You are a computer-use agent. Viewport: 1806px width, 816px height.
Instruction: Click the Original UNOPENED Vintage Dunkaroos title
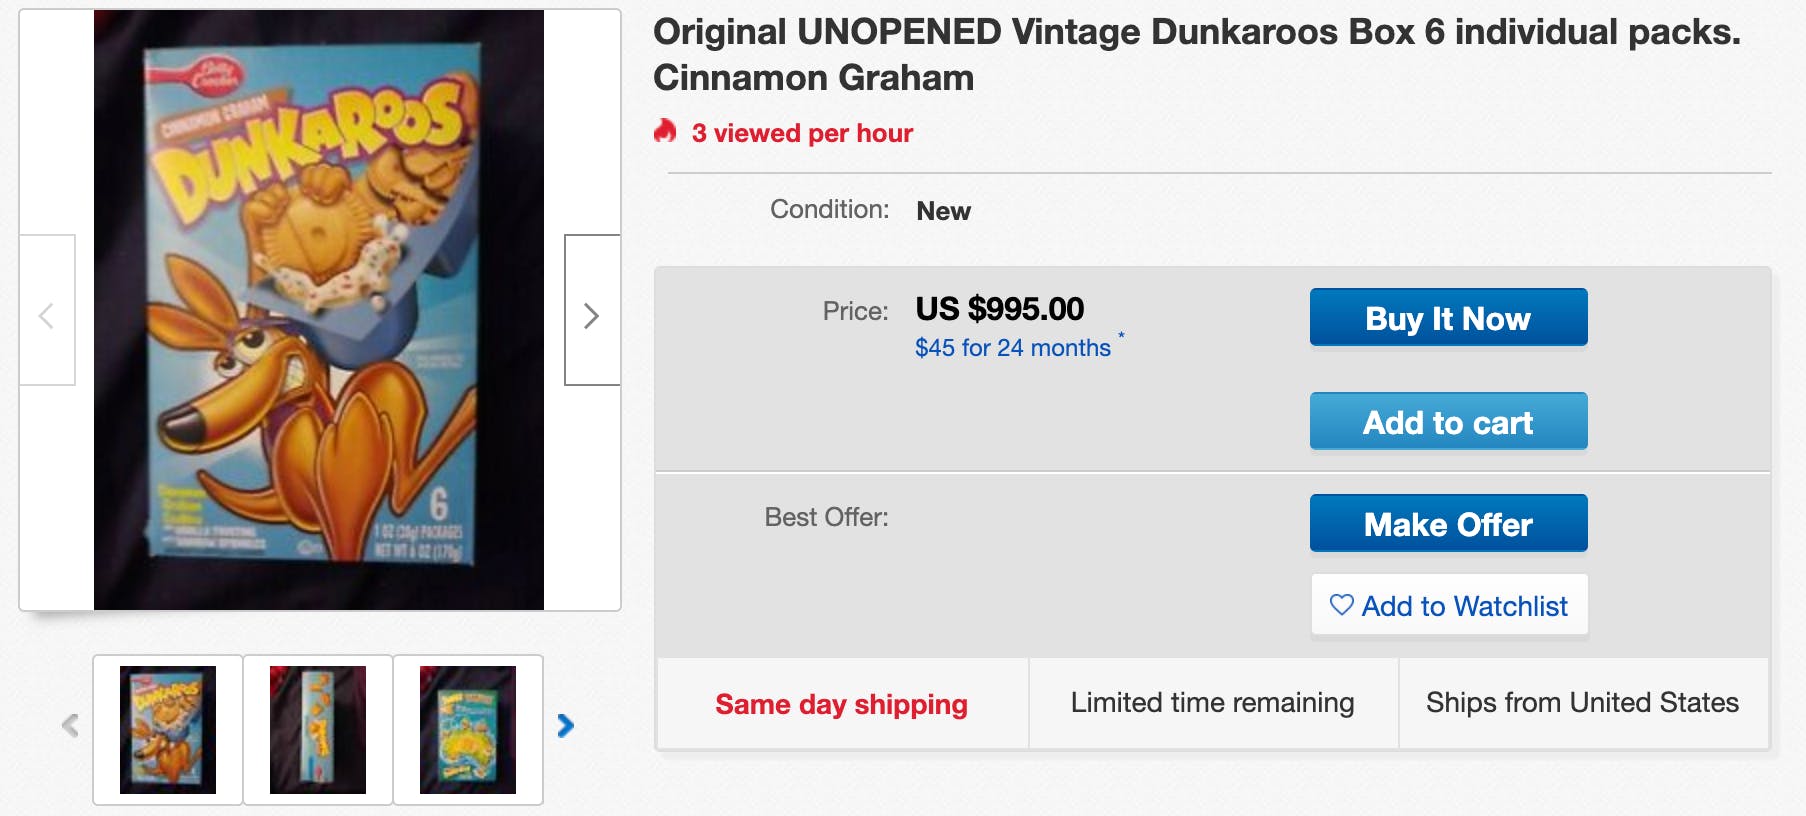coord(1196,54)
